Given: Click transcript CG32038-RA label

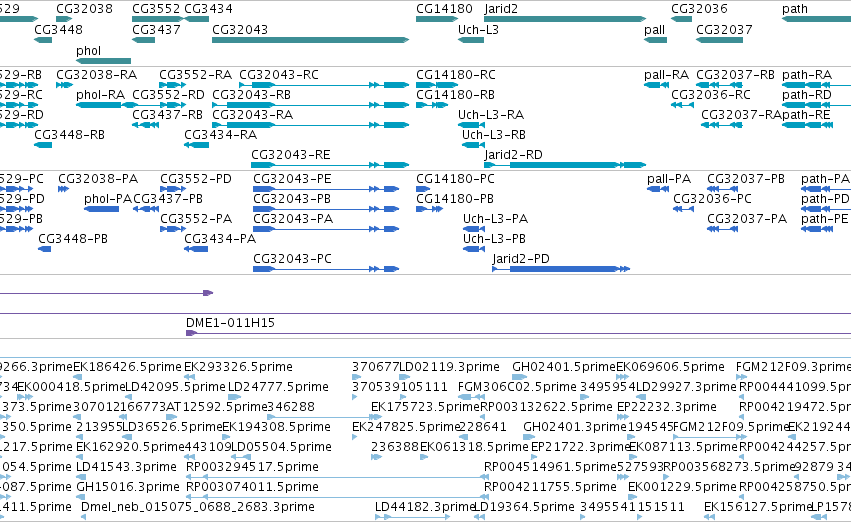Looking at the screenshot, I should point(97,75).
